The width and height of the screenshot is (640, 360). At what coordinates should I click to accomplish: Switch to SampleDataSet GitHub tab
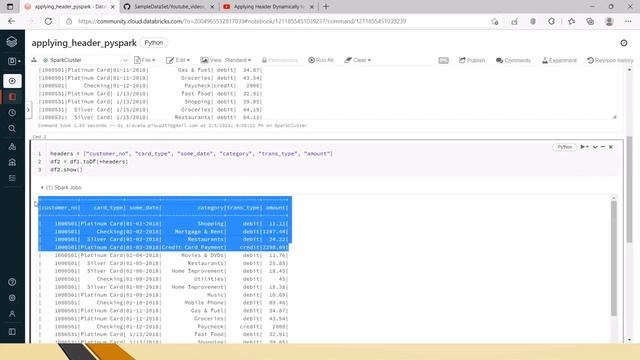(169, 7)
